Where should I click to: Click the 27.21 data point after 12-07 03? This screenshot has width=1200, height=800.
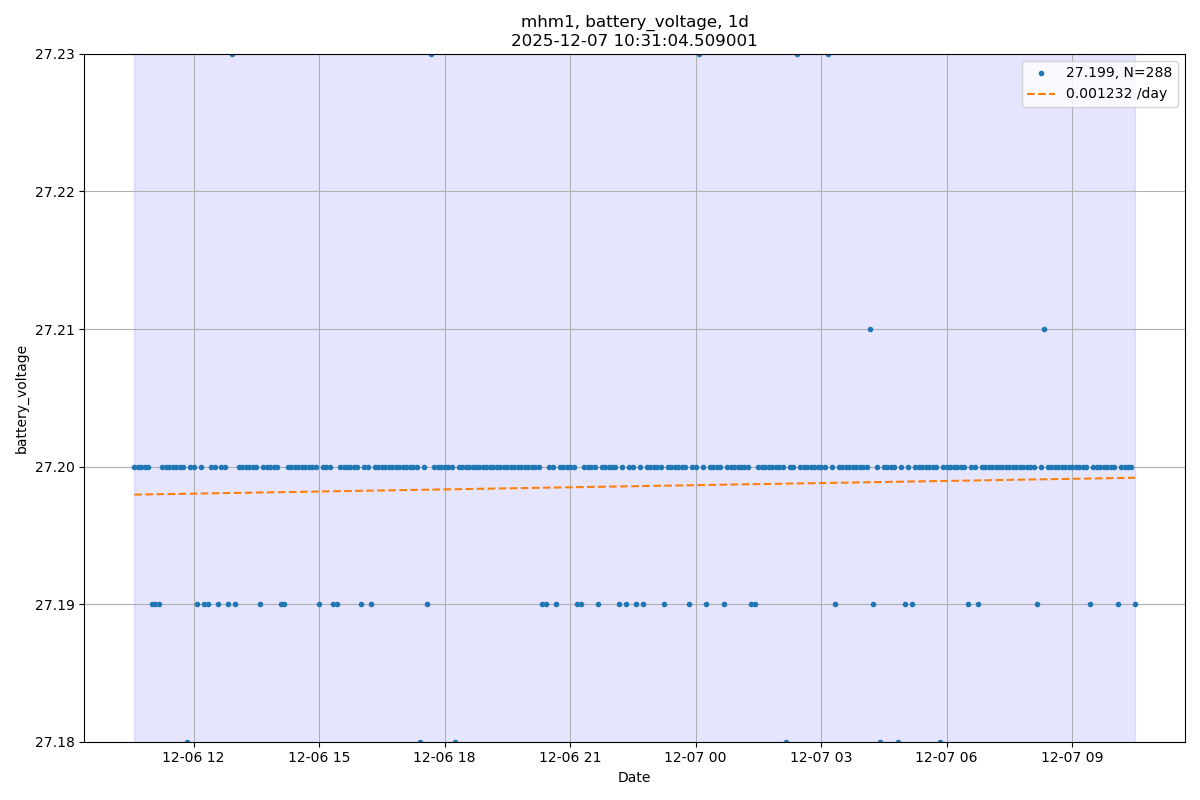pyautogui.click(x=870, y=329)
